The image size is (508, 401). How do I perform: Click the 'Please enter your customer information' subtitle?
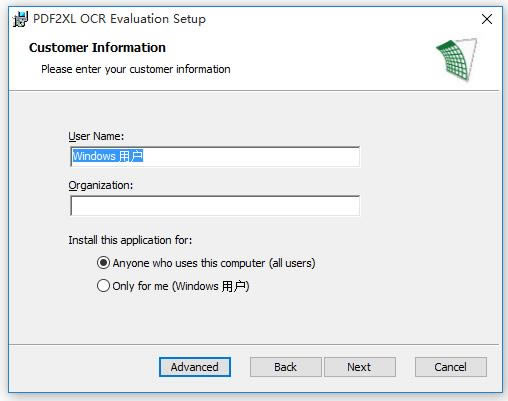pyautogui.click(x=136, y=69)
